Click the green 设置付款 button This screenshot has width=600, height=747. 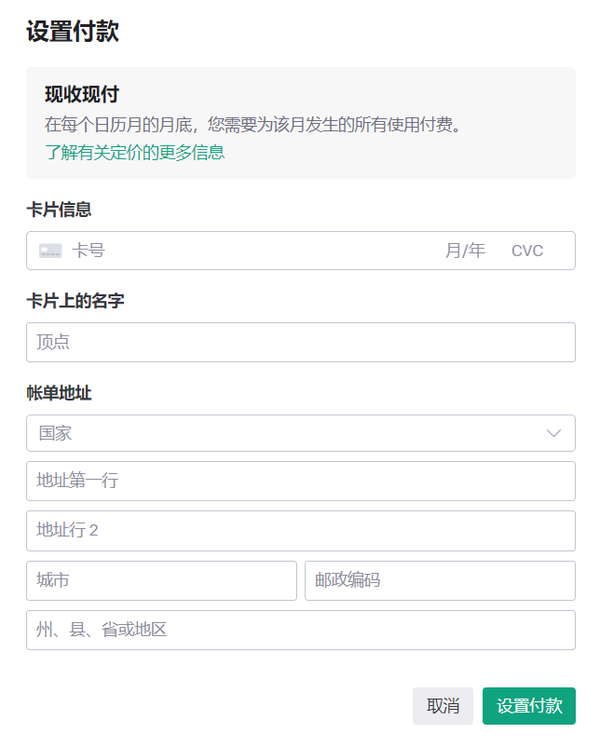coord(528,706)
